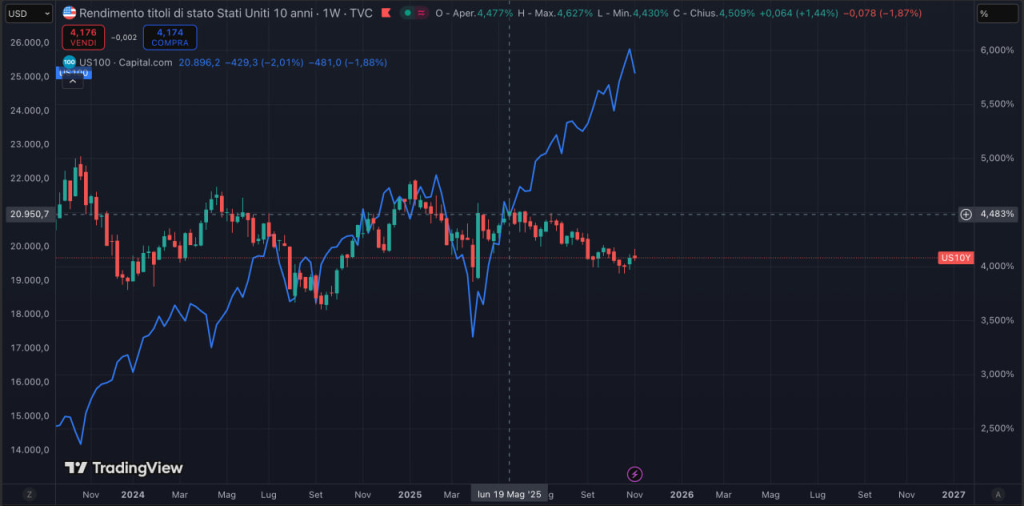This screenshot has height=506, width=1024.
Task: Click the US100 symbol logo icon
Action: 68,62
